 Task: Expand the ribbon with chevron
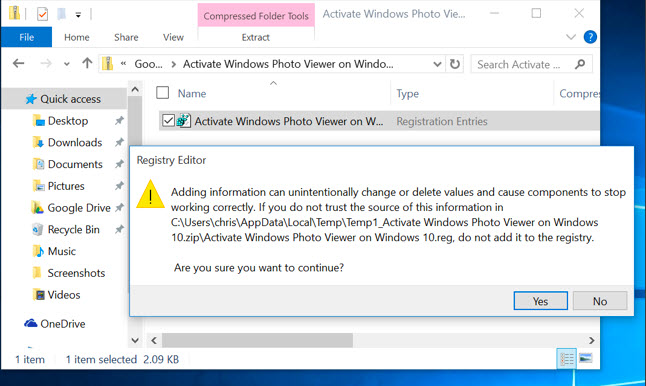(x=571, y=37)
